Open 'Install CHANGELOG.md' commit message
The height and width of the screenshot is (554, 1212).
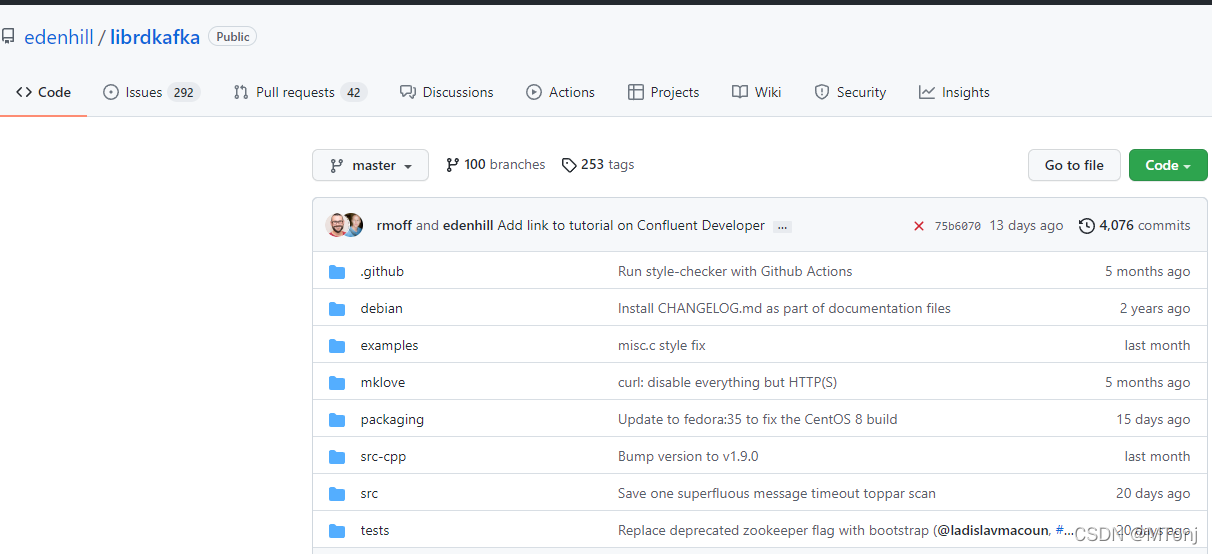point(784,308)
